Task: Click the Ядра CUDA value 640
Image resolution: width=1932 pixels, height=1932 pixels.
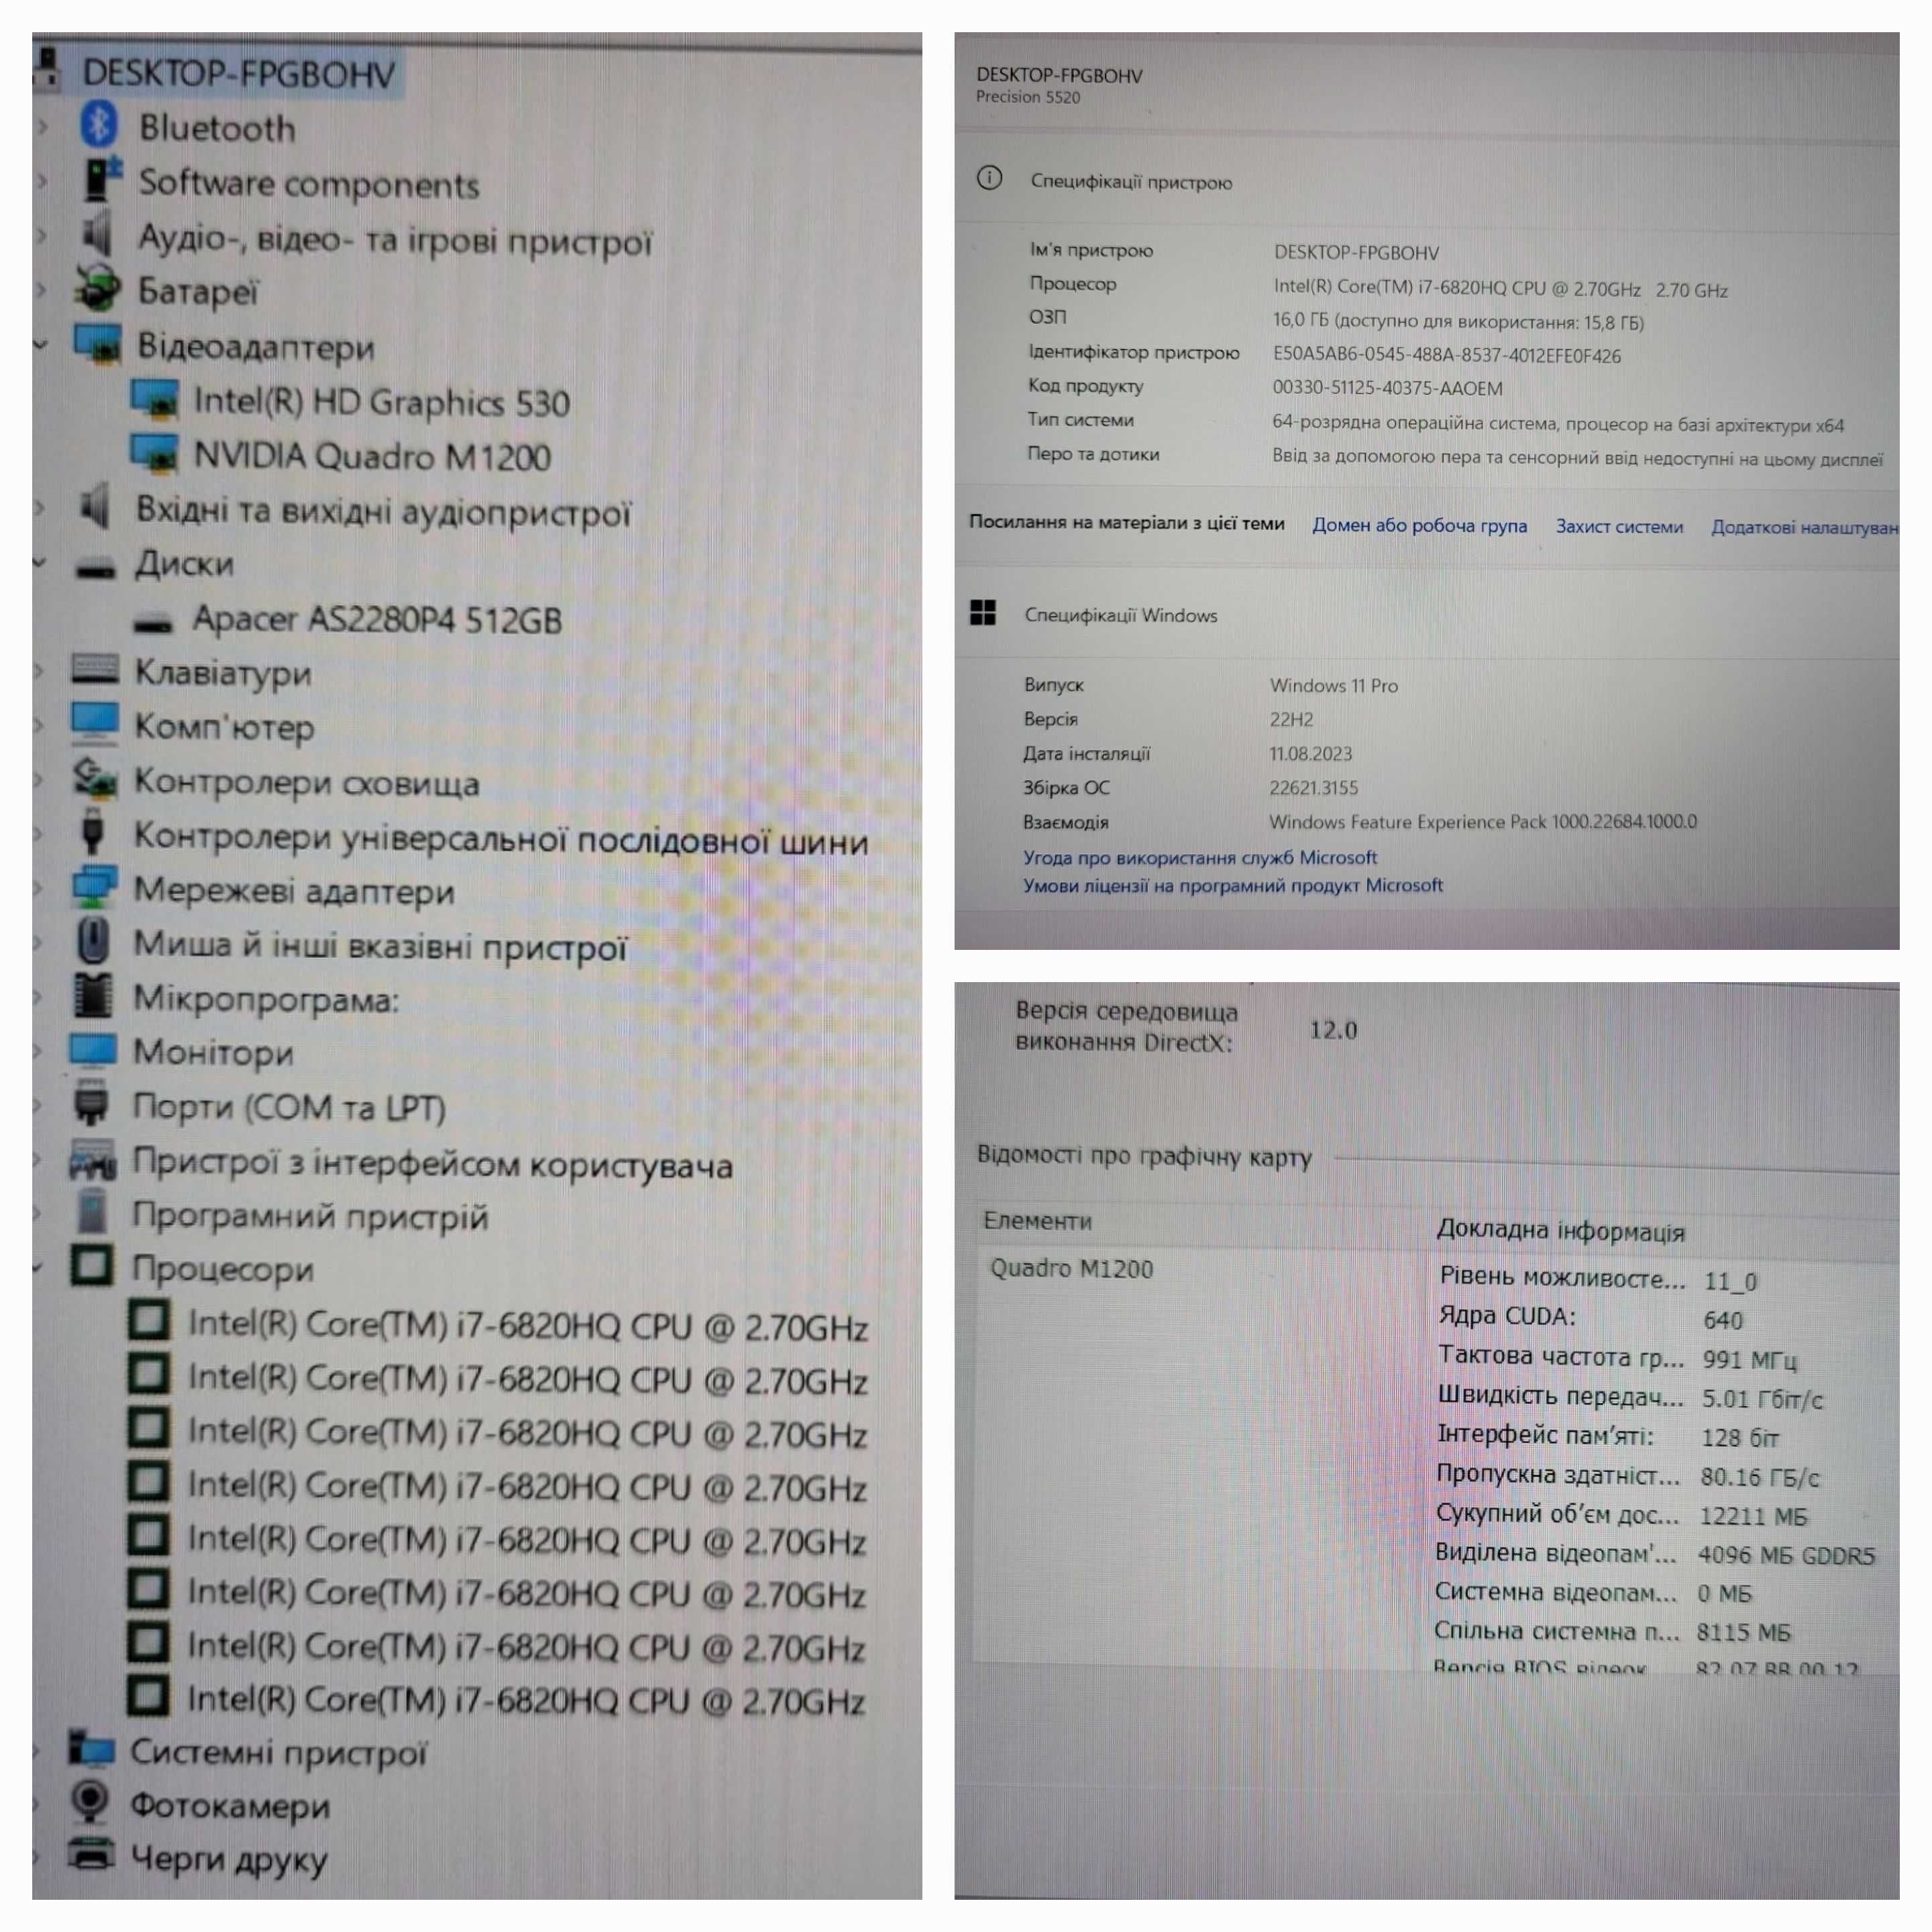Action: coord(1723,1320)
